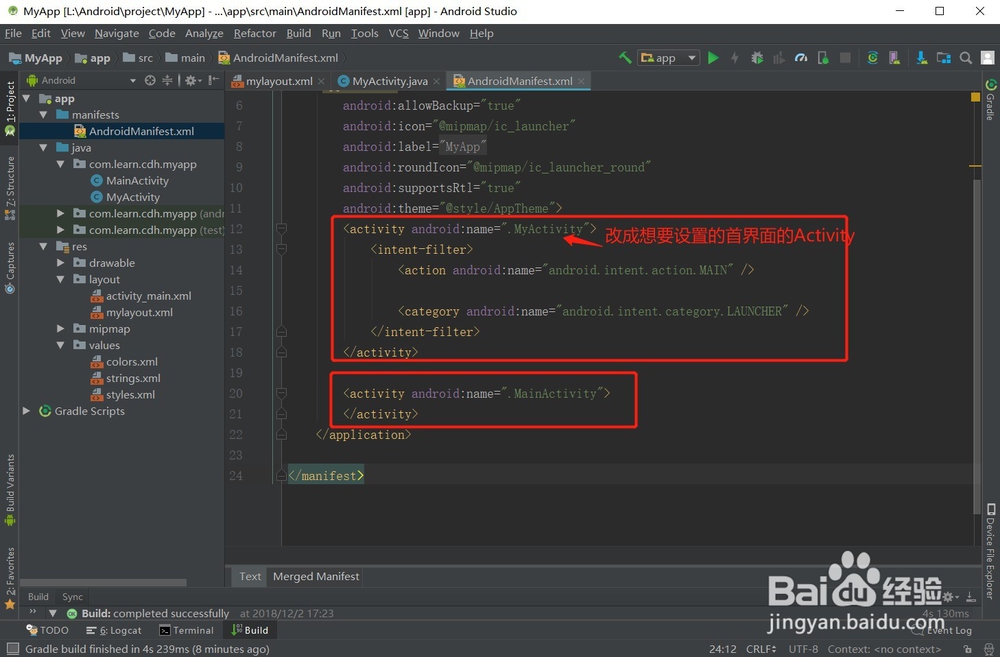Open the TODO tool window
Image resolution: width=1000 pixels, height=657 pixels.
click(47, 630)
